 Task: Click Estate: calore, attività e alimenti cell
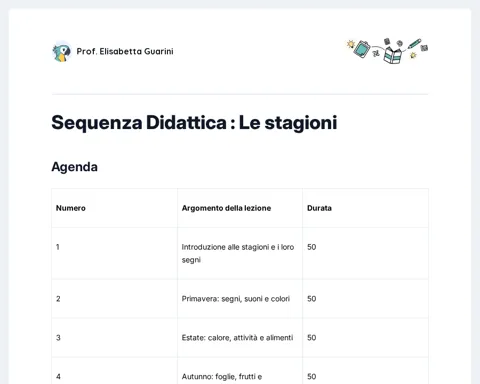(240, 338)
